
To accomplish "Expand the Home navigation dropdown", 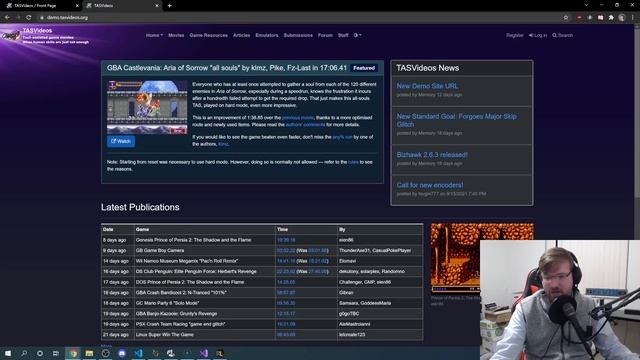I will tap(154, 36).
